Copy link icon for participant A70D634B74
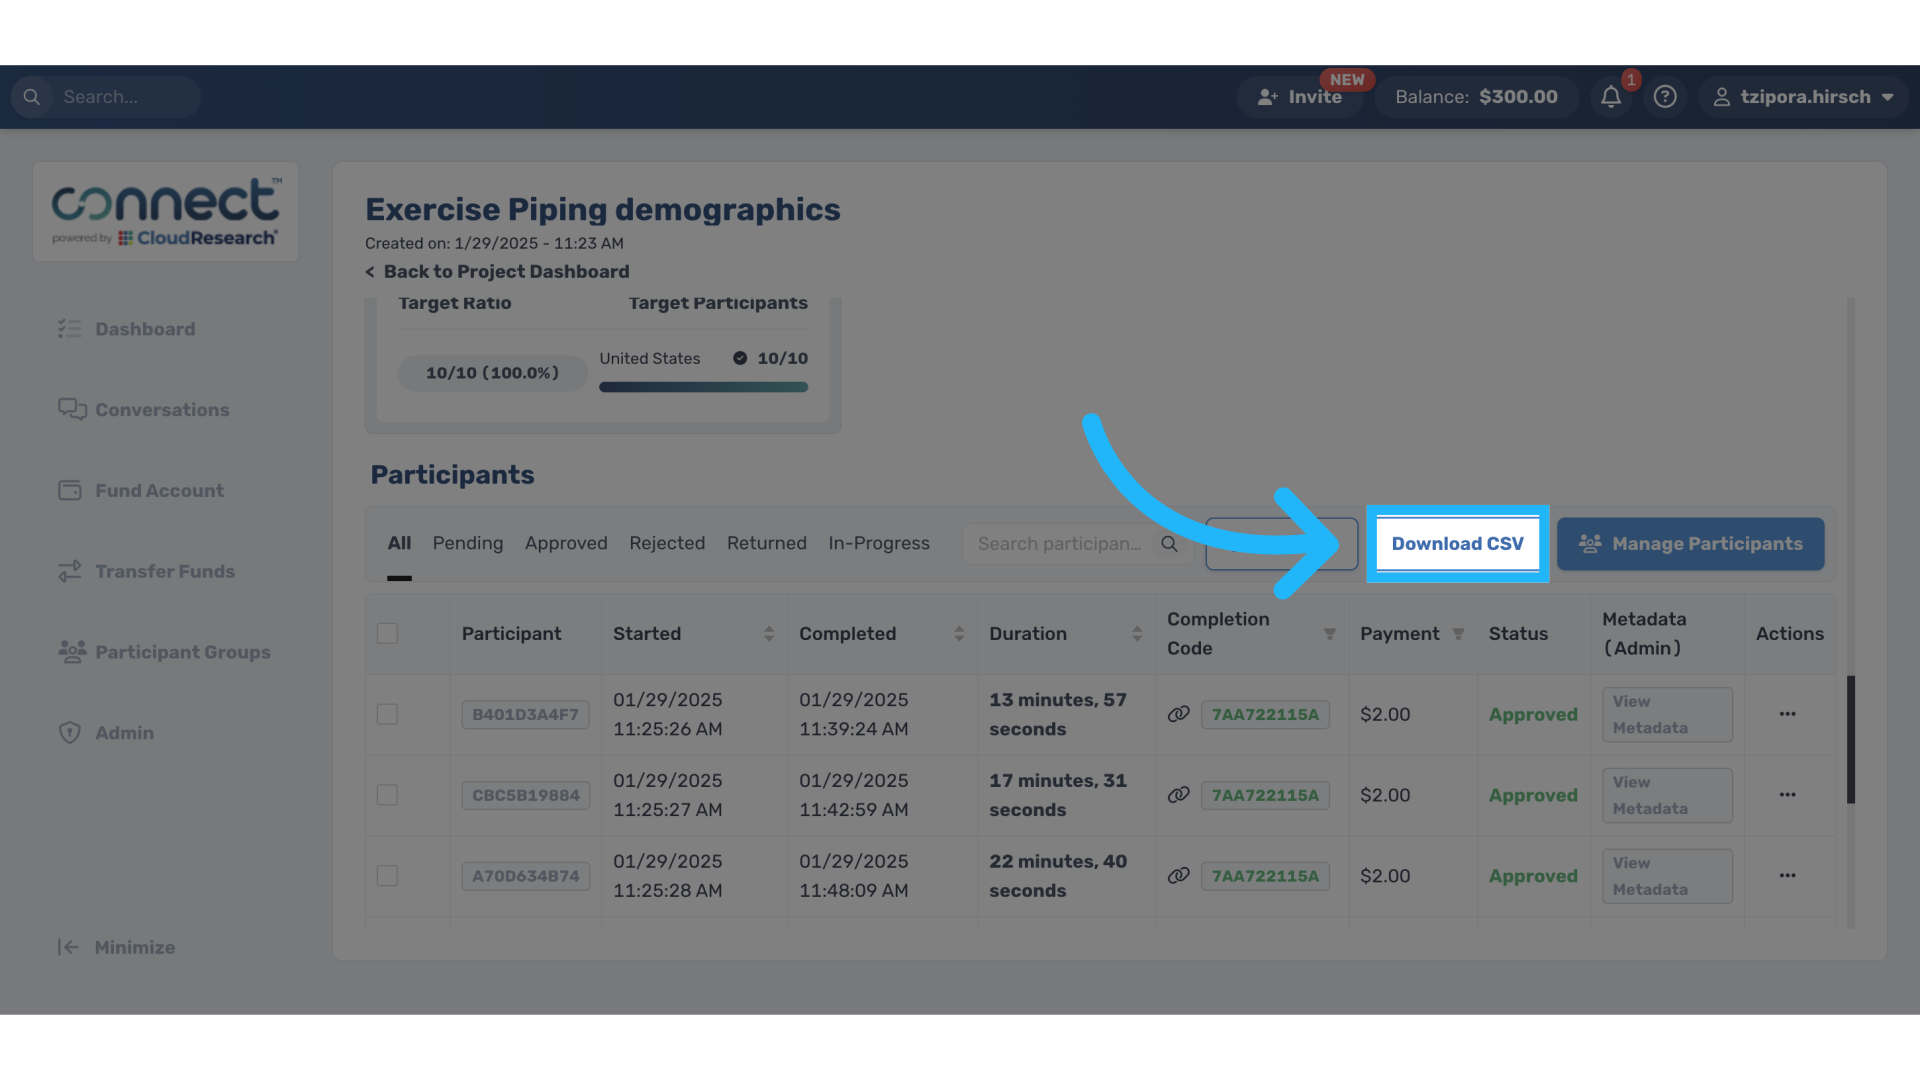Image resolution: width=1920 pixels, height=1080 pixels. 1179,876
